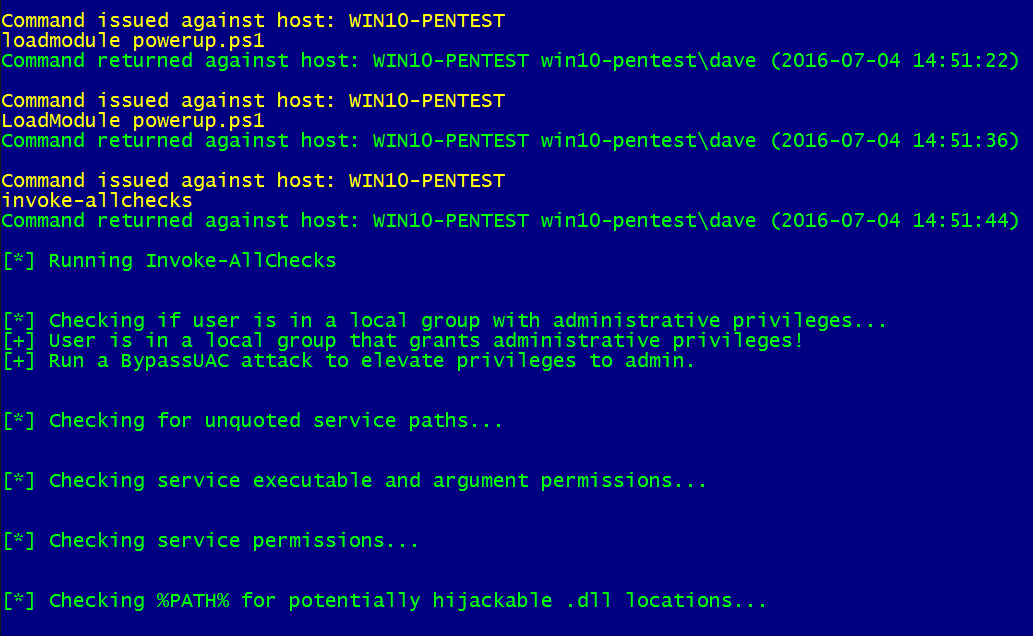Click the 'Checking service permissions...' line
1033x636 pixels.
tap(211, 541)
